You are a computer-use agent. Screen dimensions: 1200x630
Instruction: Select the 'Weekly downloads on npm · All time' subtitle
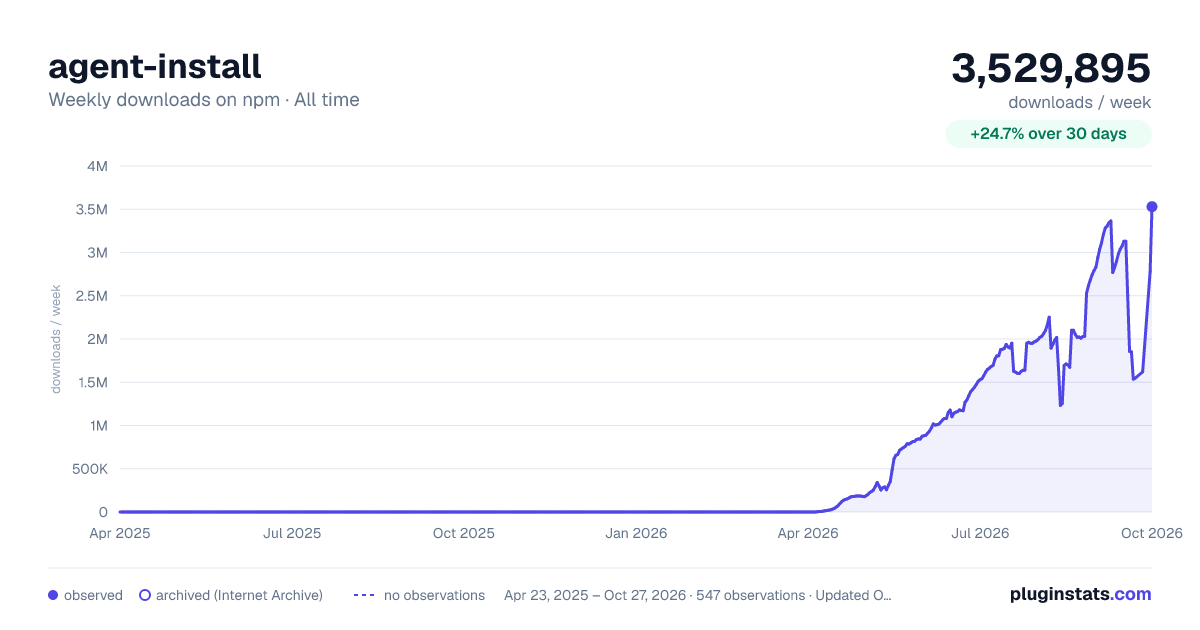[204, 100]
